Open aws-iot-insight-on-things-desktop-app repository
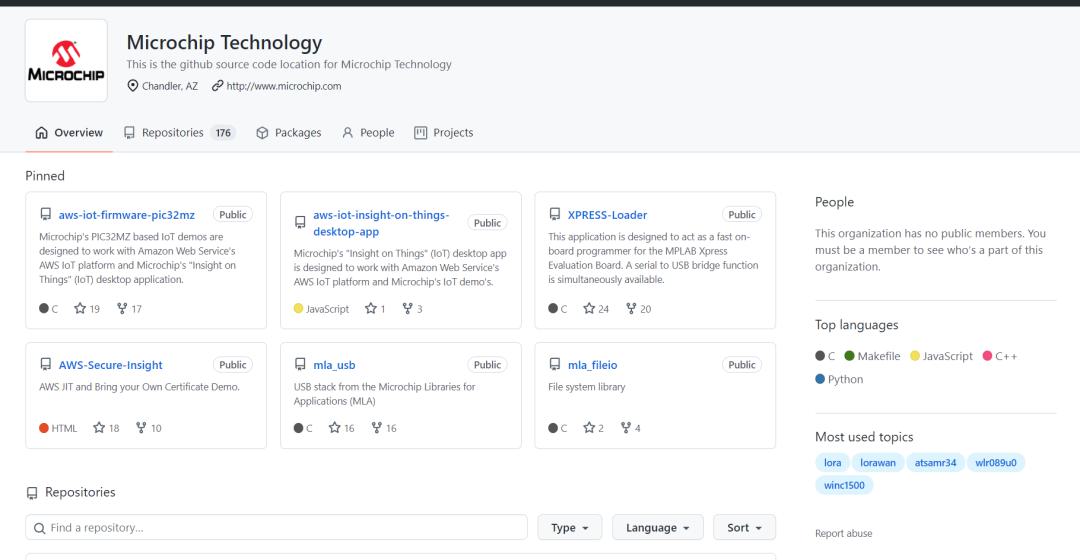The width and height of the screenshot is (1080, 560). tap(381, 223)
